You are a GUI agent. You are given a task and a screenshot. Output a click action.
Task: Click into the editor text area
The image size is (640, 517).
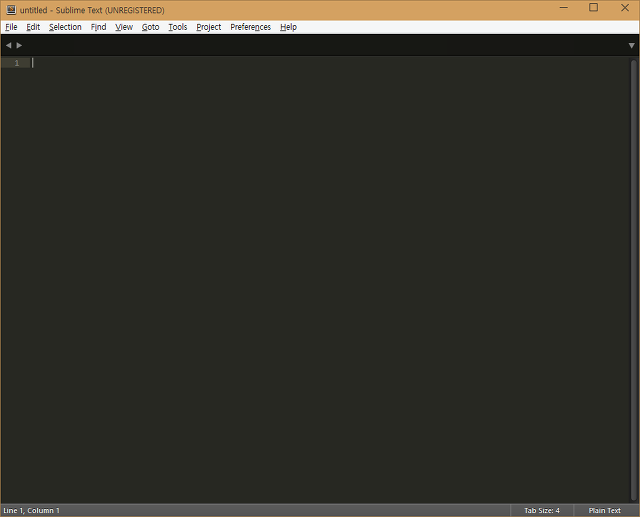pyautogui.click(x=331, y=282)
